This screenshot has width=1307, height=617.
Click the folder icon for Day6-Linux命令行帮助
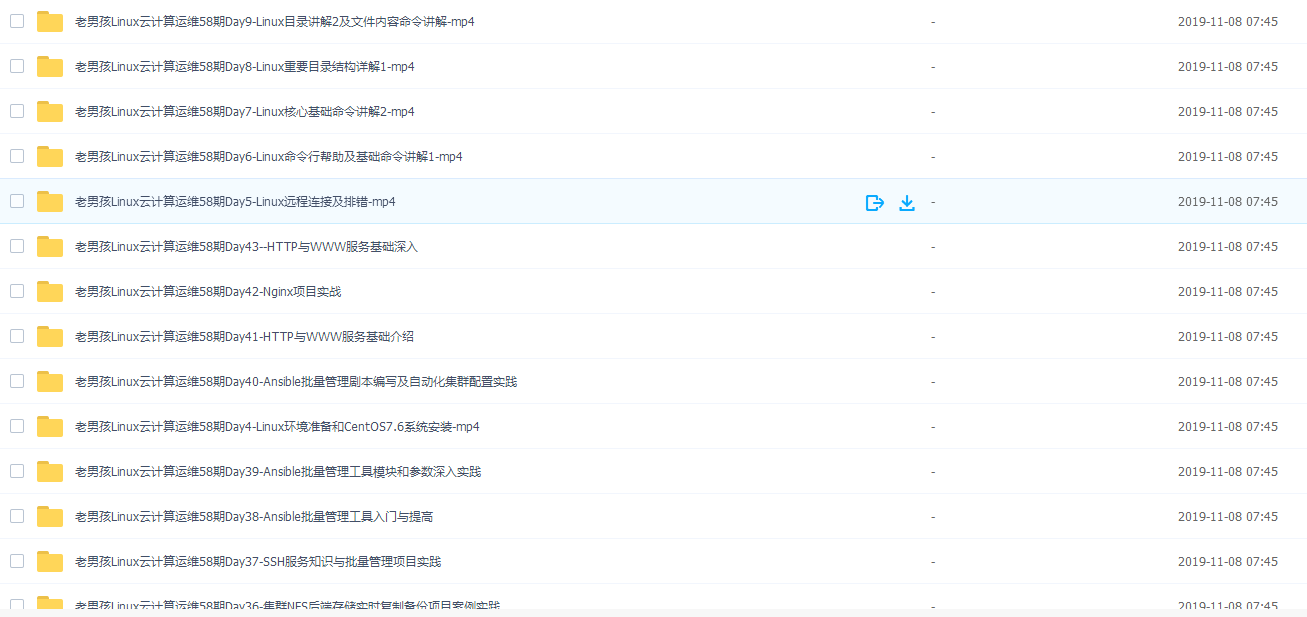(50, 156)
